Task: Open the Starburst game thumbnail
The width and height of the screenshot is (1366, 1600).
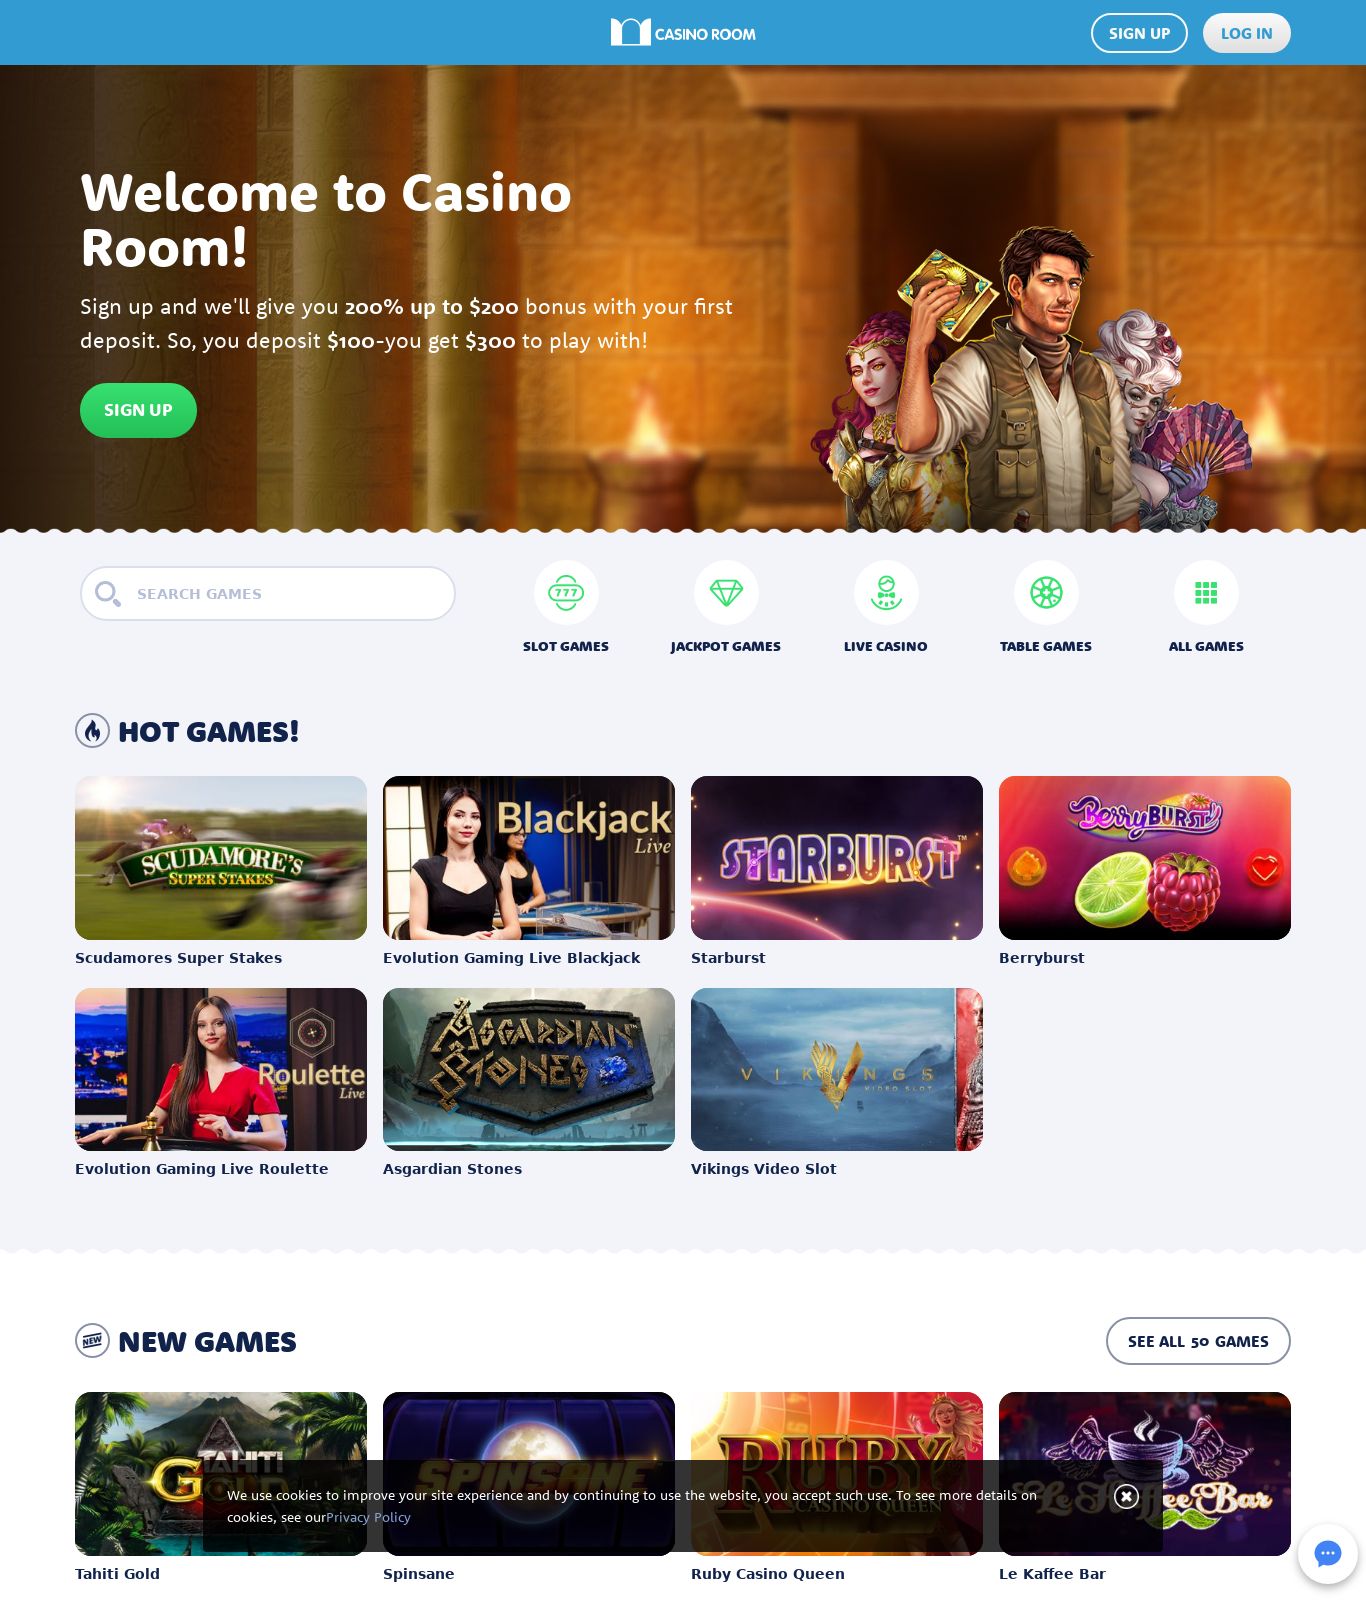Action: pos(837,858)
